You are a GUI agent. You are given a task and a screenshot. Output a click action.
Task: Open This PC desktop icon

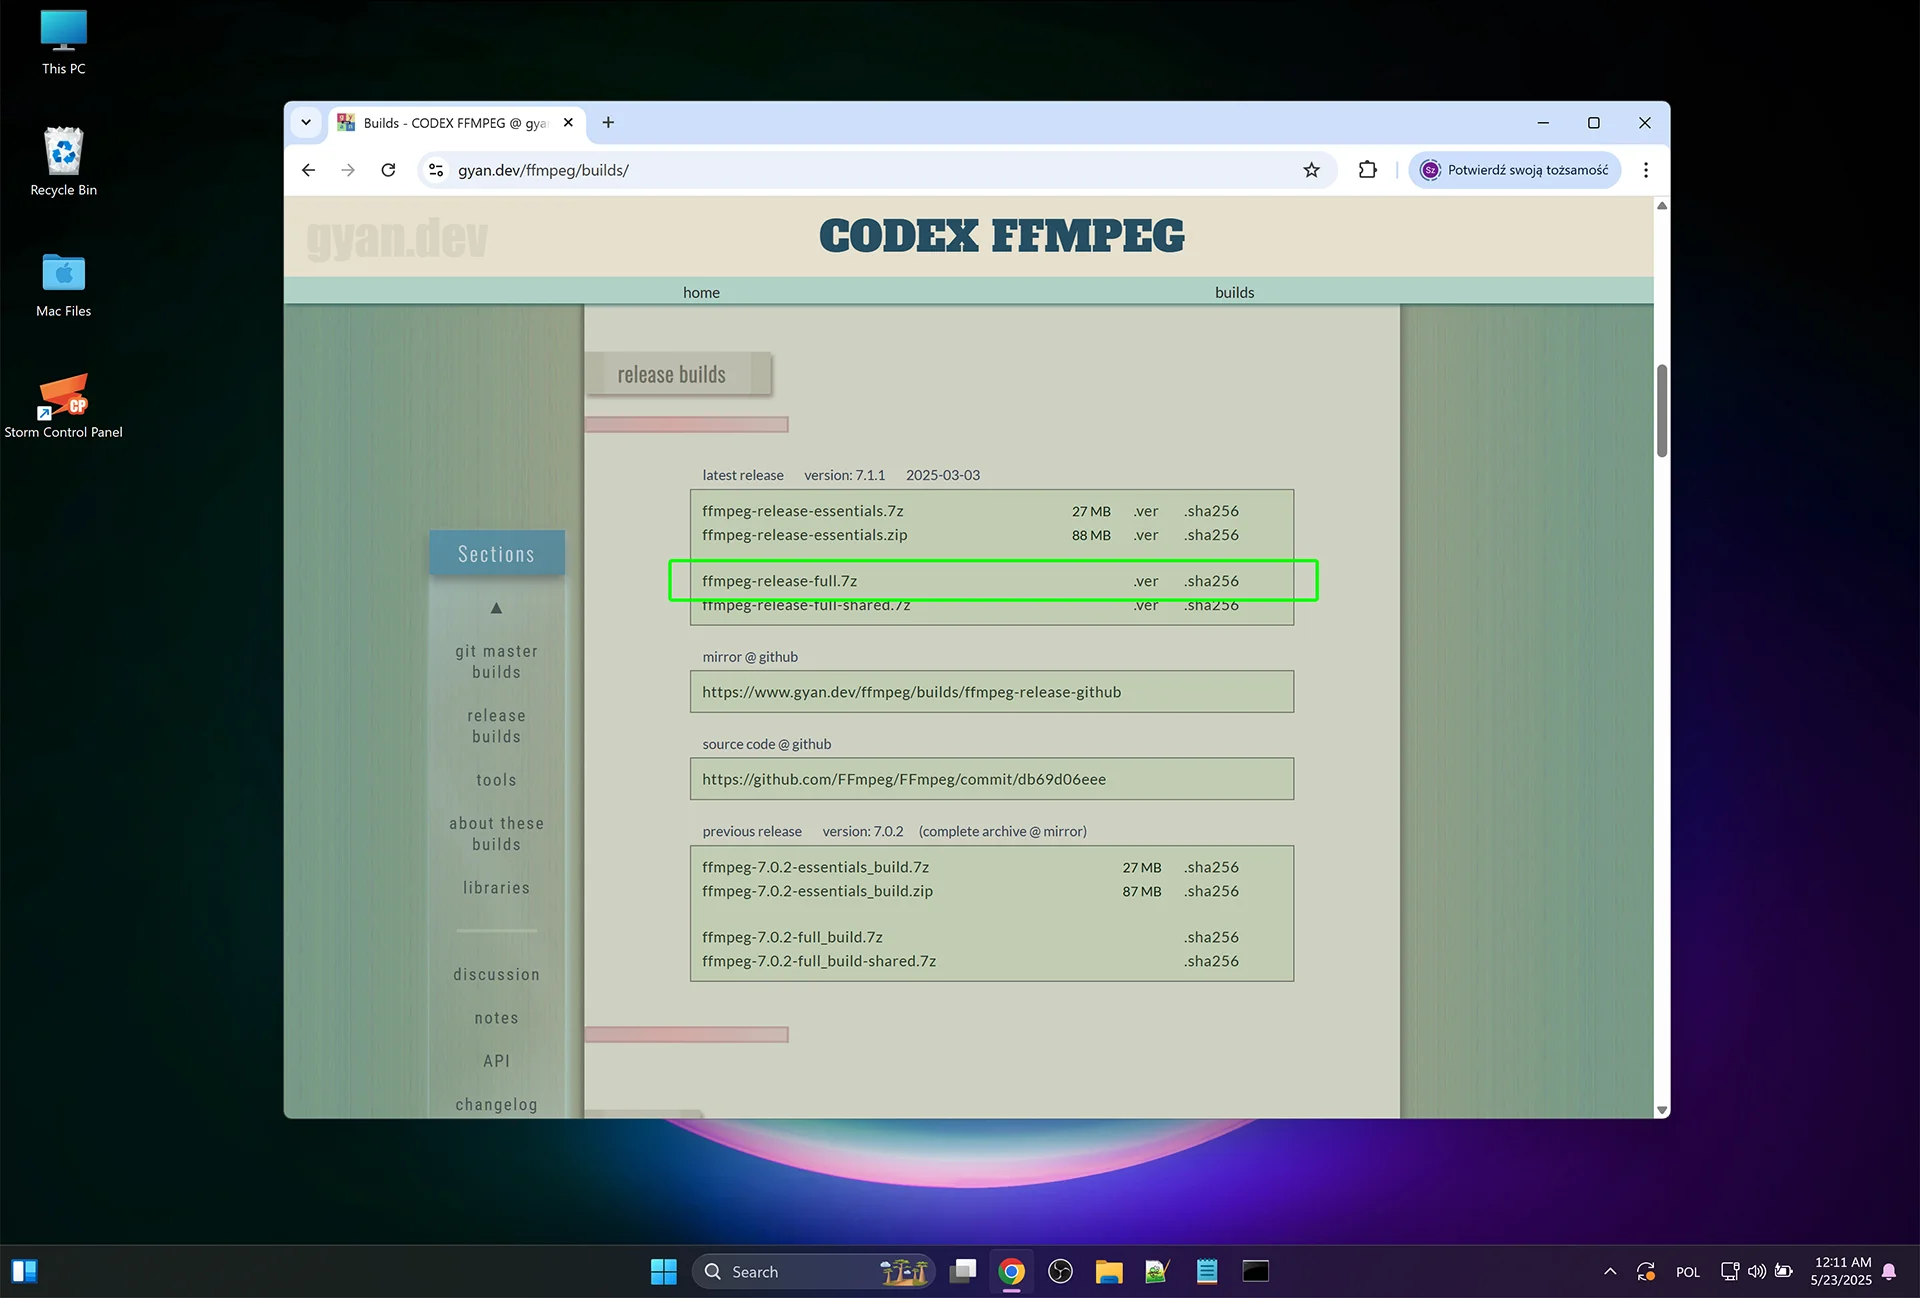[x=63, y=42]
